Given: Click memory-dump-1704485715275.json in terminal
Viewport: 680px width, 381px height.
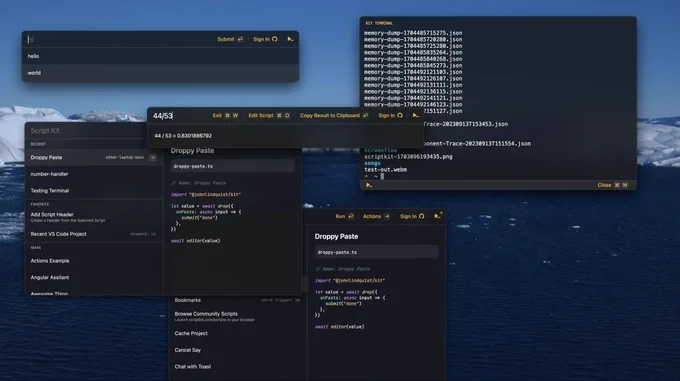Looking at the screenshot, I should coord(413,33).
